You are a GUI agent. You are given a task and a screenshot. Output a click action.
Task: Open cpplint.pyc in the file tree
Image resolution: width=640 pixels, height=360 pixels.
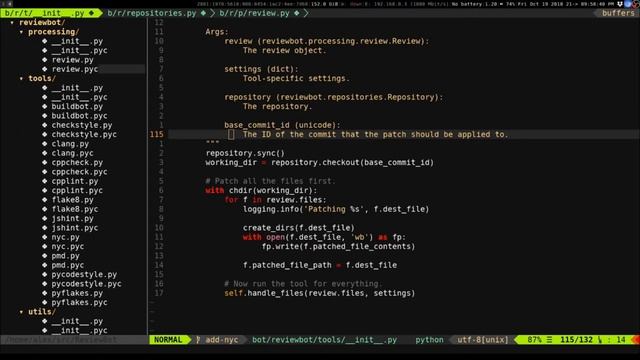[x=77, y=190]
